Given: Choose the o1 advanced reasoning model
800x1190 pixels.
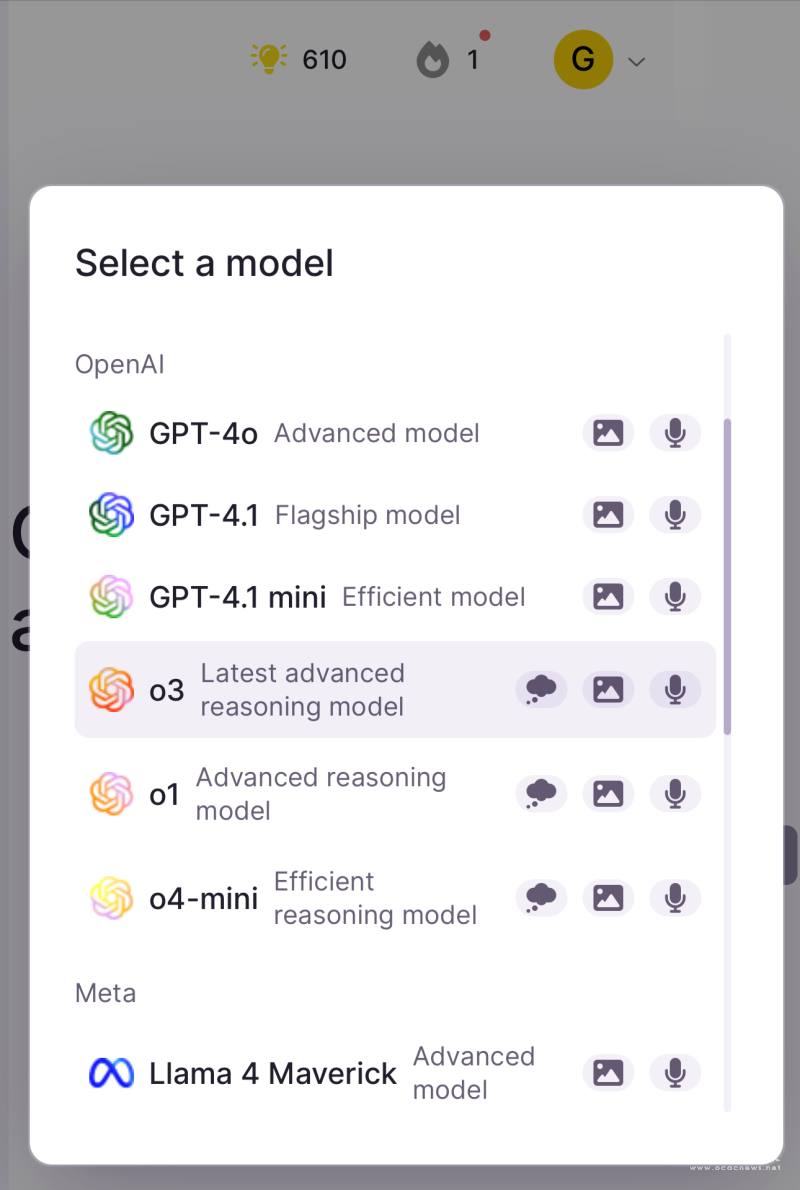Looking at the screenshot, I should (x=300, y=794).
